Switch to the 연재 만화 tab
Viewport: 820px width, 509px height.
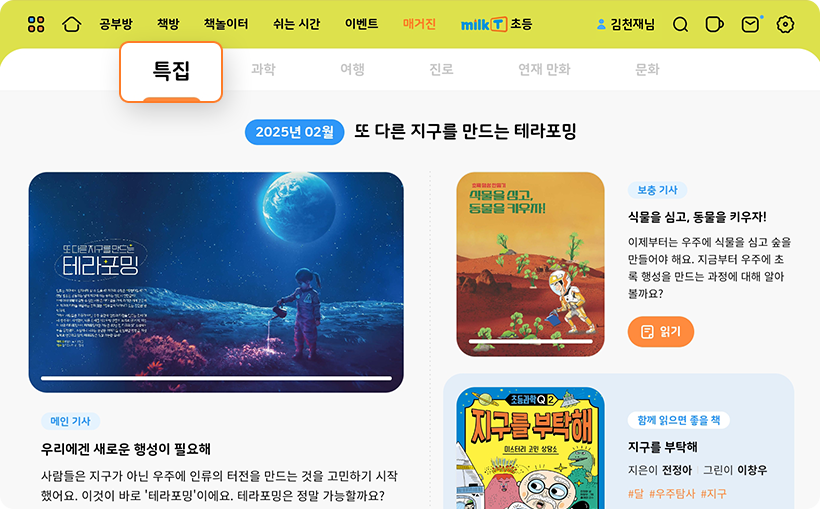[x=544, y=69]
